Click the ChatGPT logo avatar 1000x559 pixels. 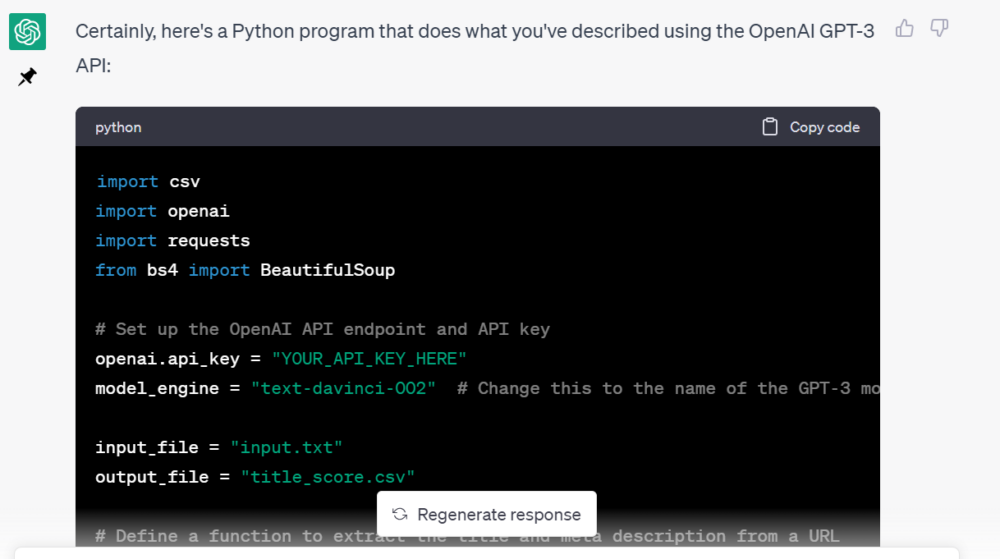[x=28, y=33]
